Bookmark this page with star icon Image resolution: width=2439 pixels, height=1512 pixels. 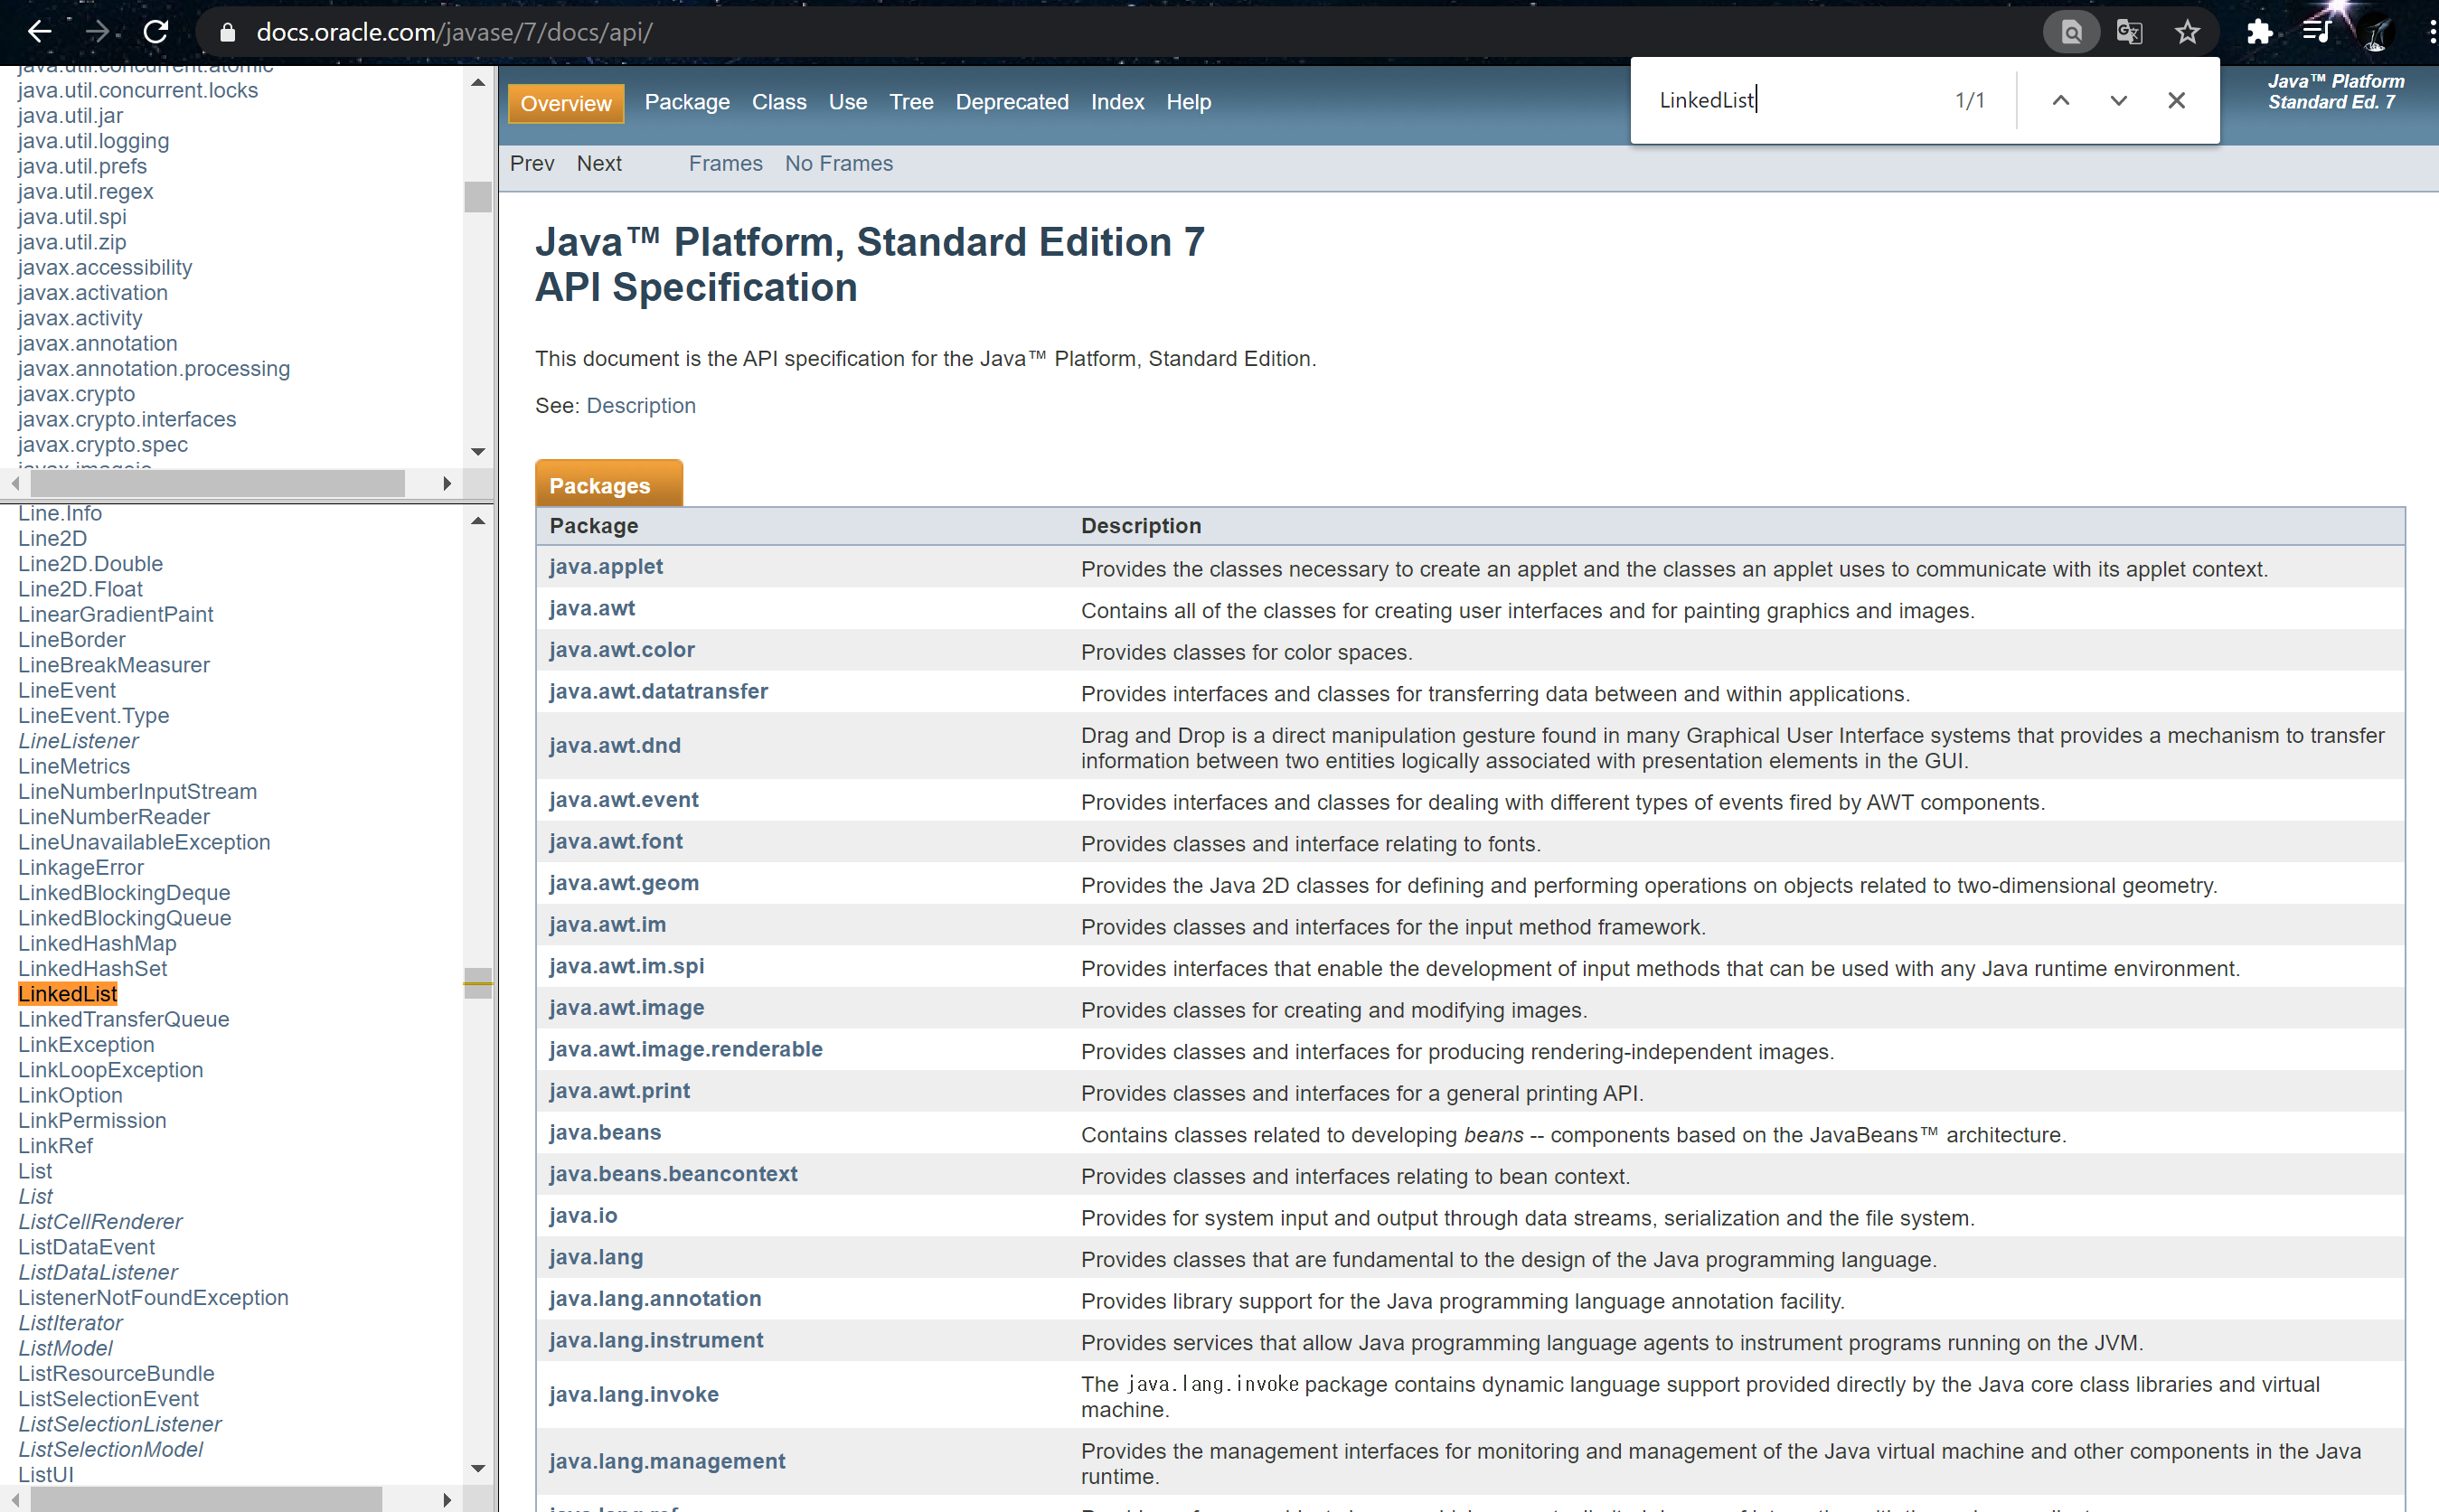(x=2187, y=32)
